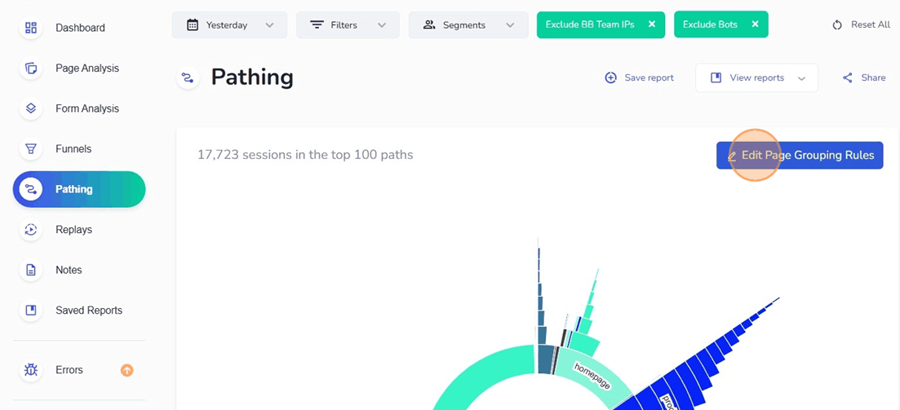900x410 pixels.
Task: Remove the Exclude BB Team IPs filter
Action: point(651,24)
